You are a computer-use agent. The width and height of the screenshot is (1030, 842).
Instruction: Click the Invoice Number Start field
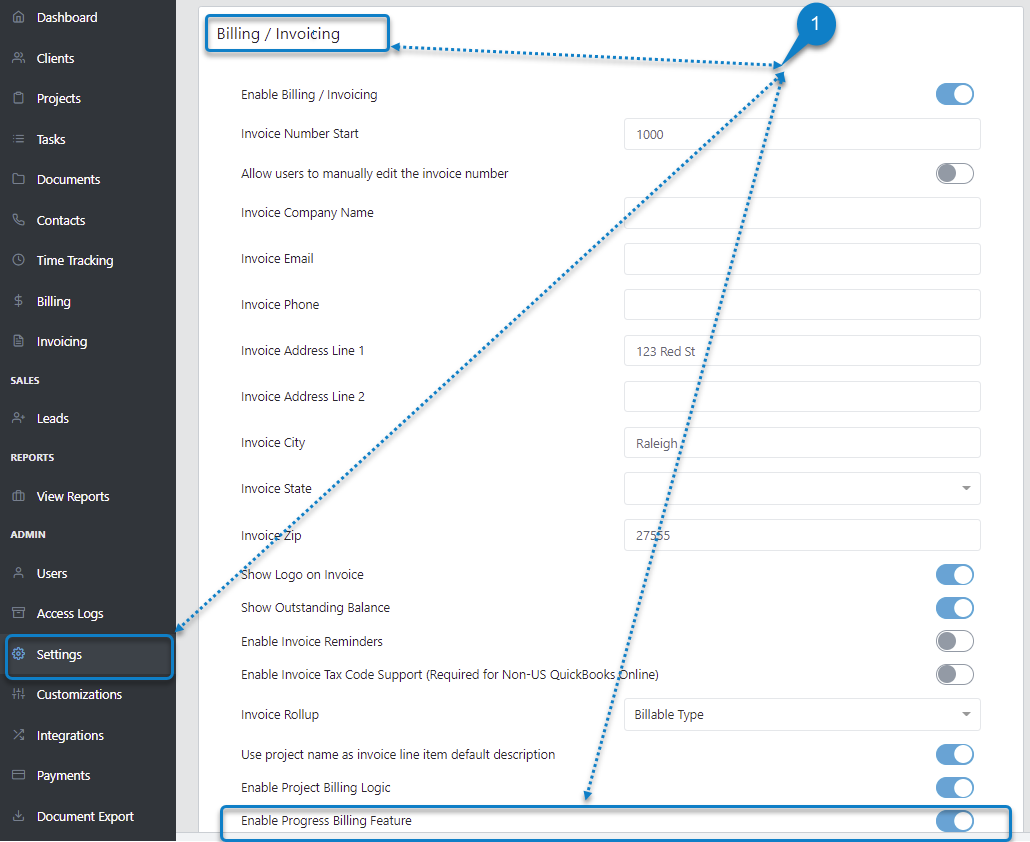tap(802, 133)
